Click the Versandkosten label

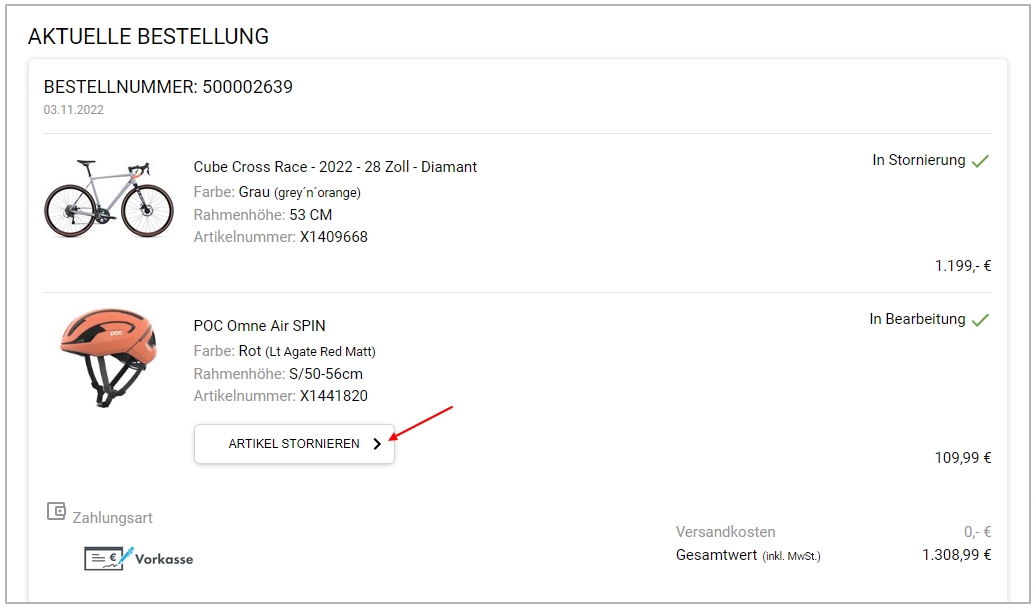pyautogui.click(x=725, y=532)
